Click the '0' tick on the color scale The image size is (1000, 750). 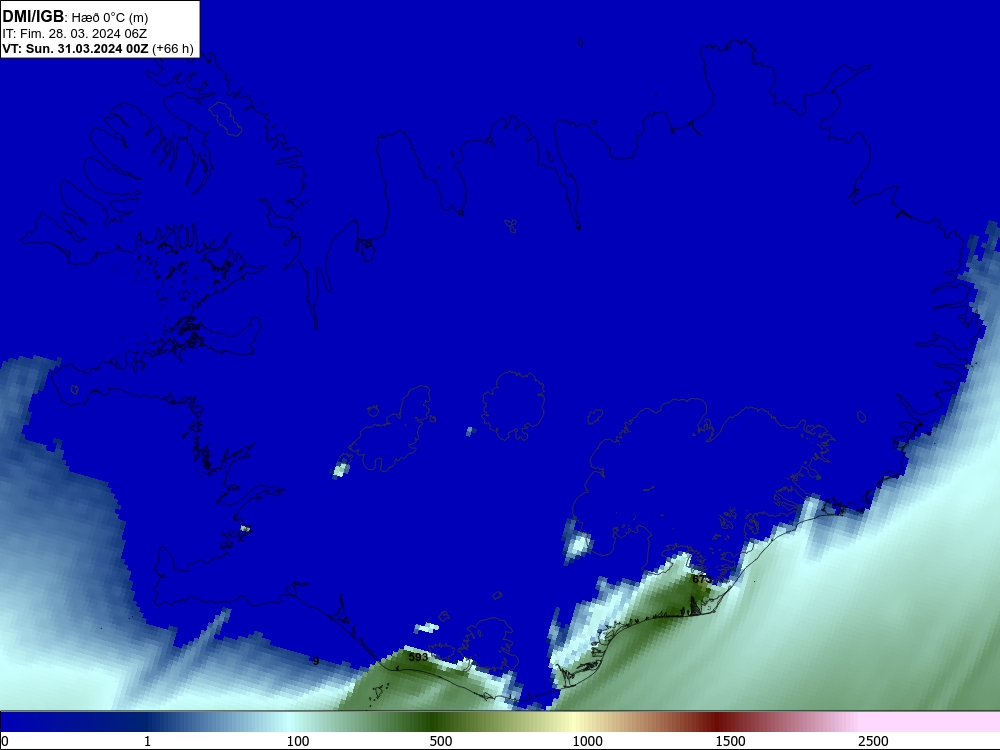click(x=5, y=741)
